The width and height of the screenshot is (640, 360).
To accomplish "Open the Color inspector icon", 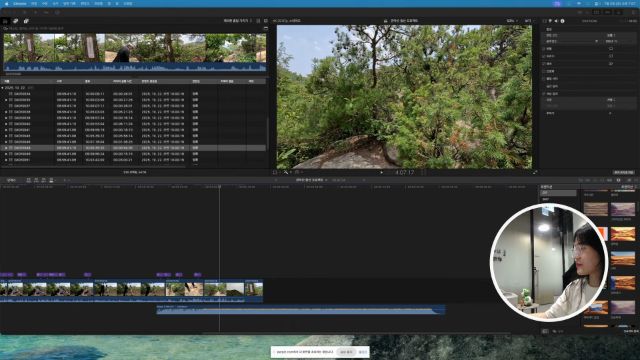I will (550, 21).
